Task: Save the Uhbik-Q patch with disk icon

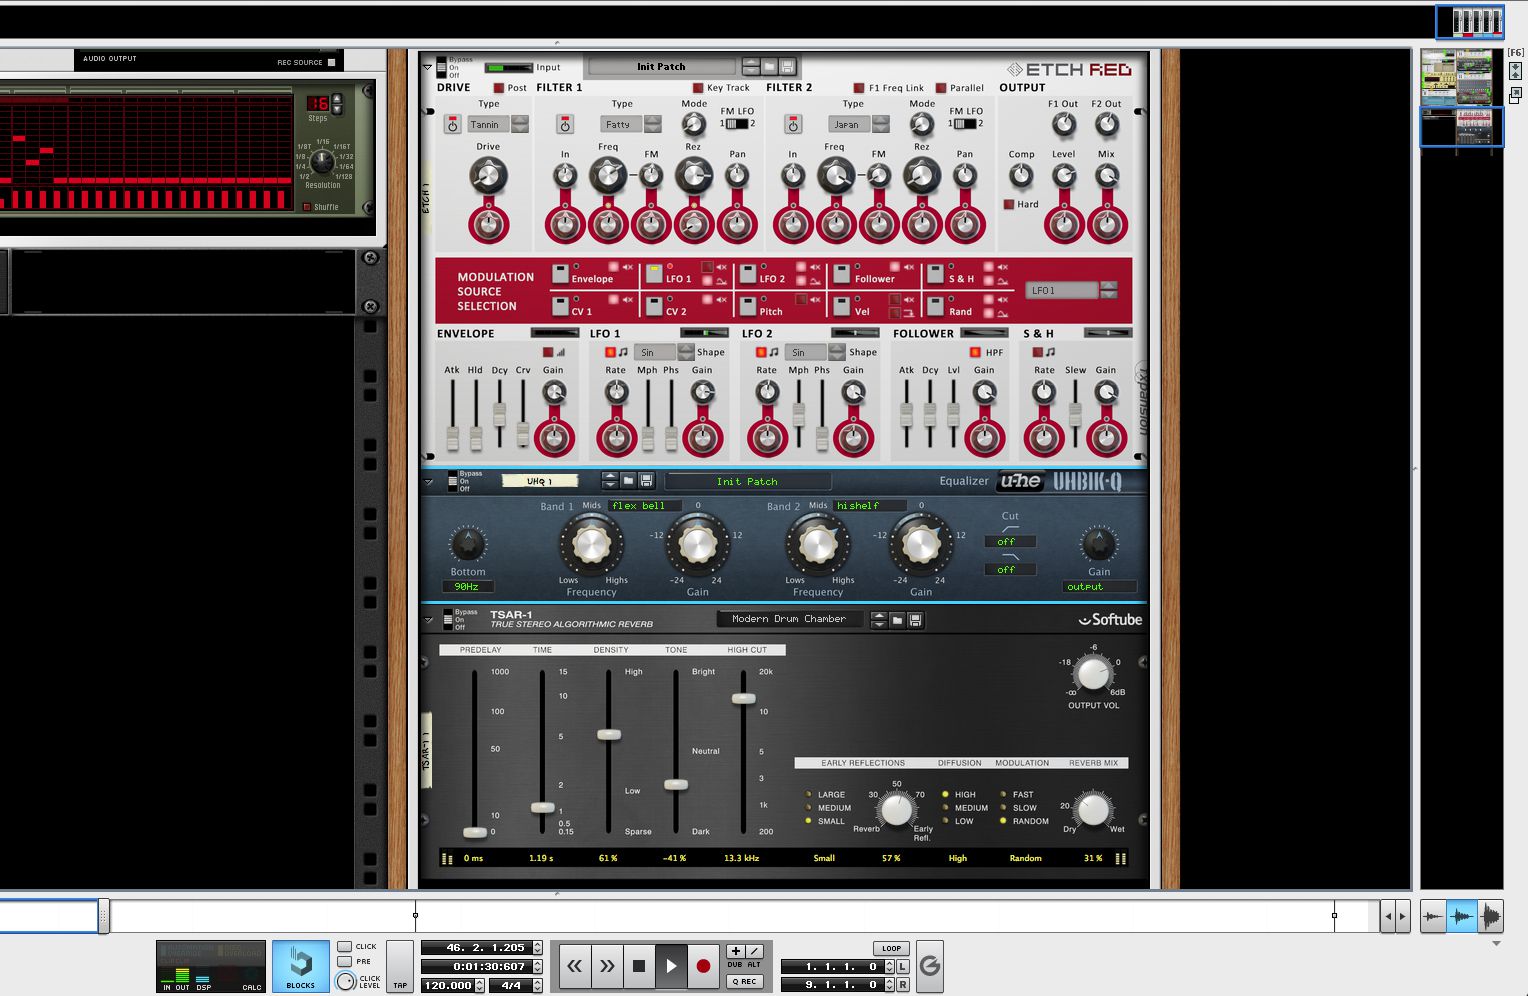Action: coord(646,481)
